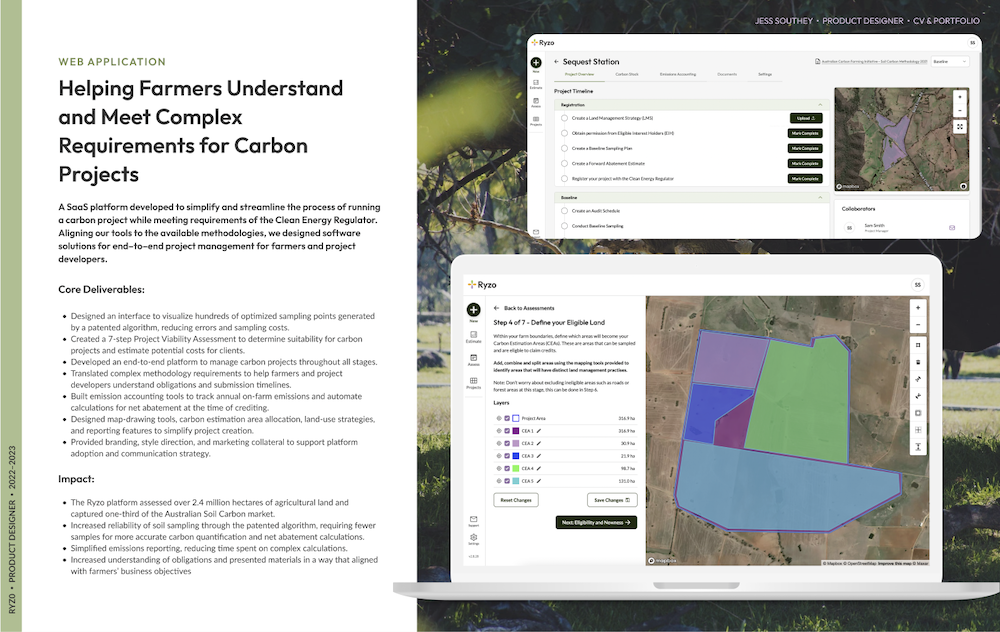Click the CEA 4 green color swatch
1000x632 pixels.
point(516,468)
